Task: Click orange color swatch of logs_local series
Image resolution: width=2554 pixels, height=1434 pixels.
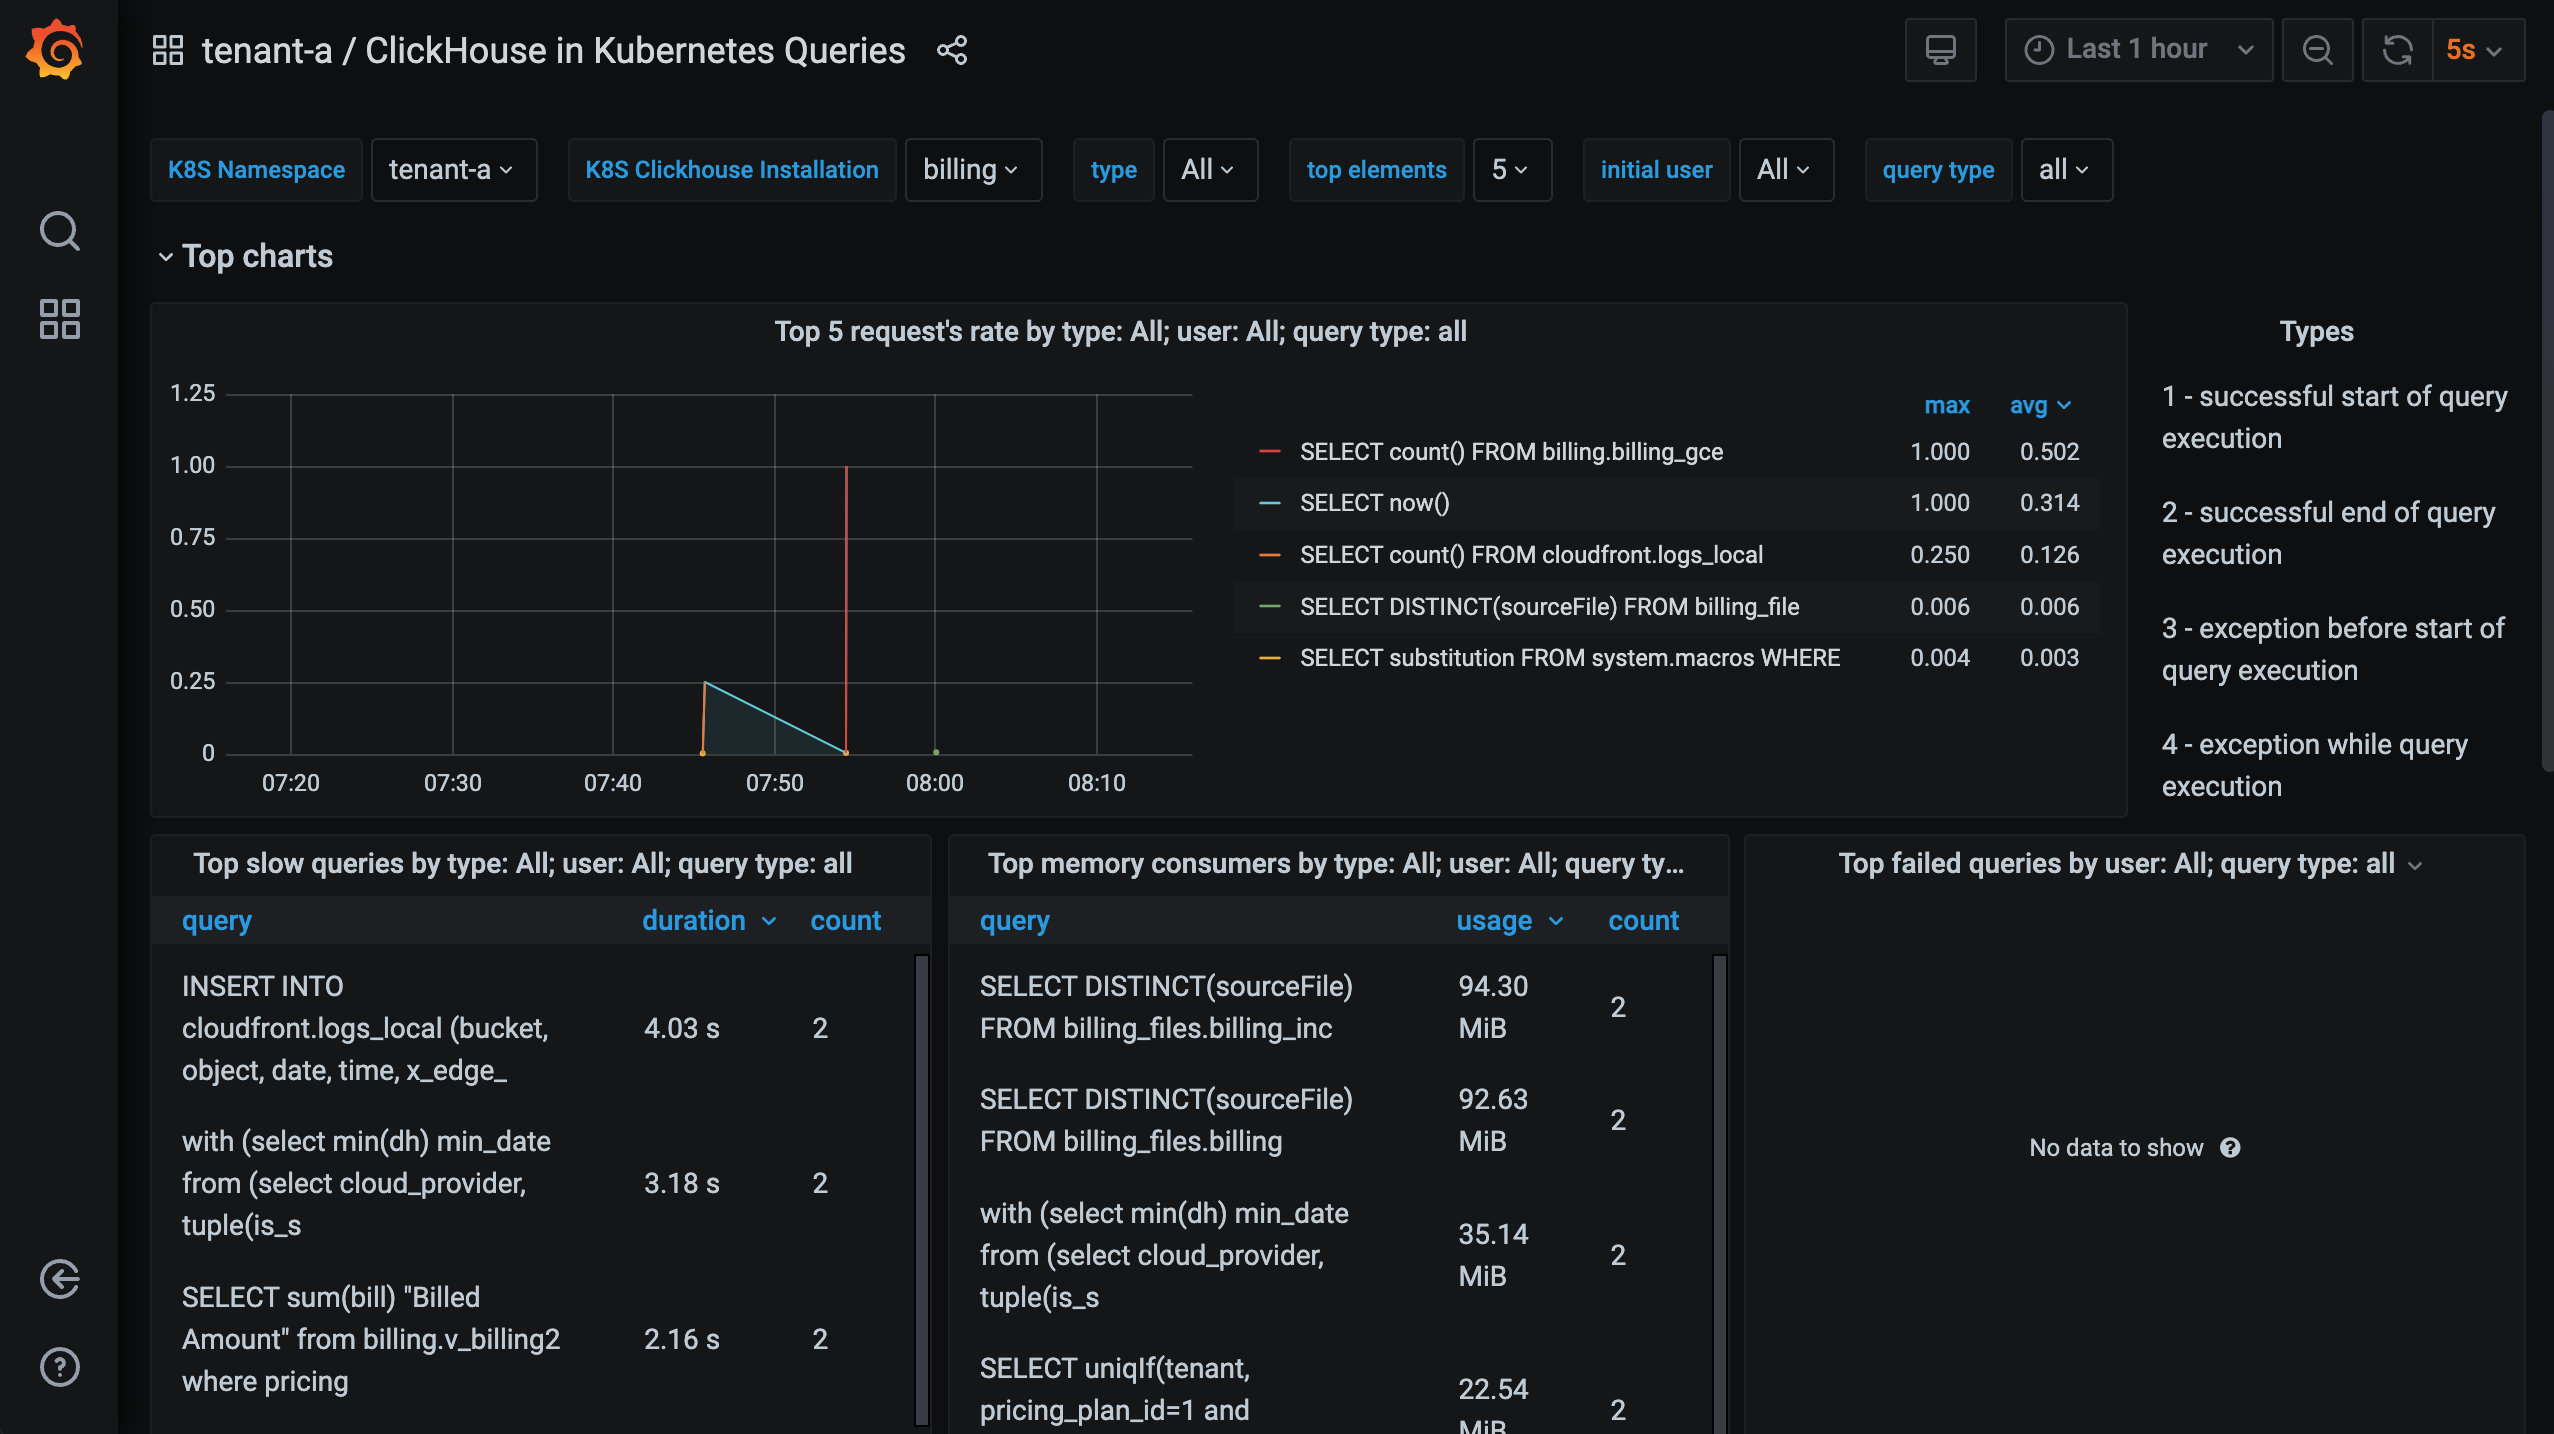Action: [1270, 555]
